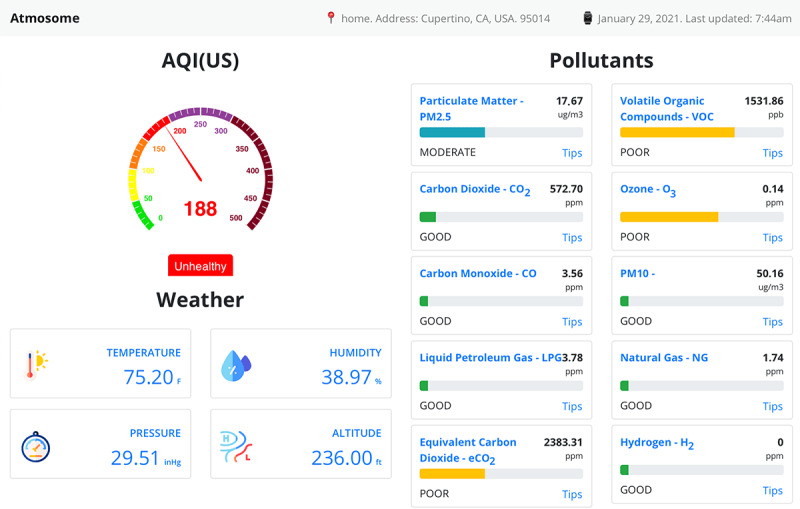This screenshot has width=800, height=509.
Task: Click the Particulate Matter - PM2.5 title
Action: [471, 109]
